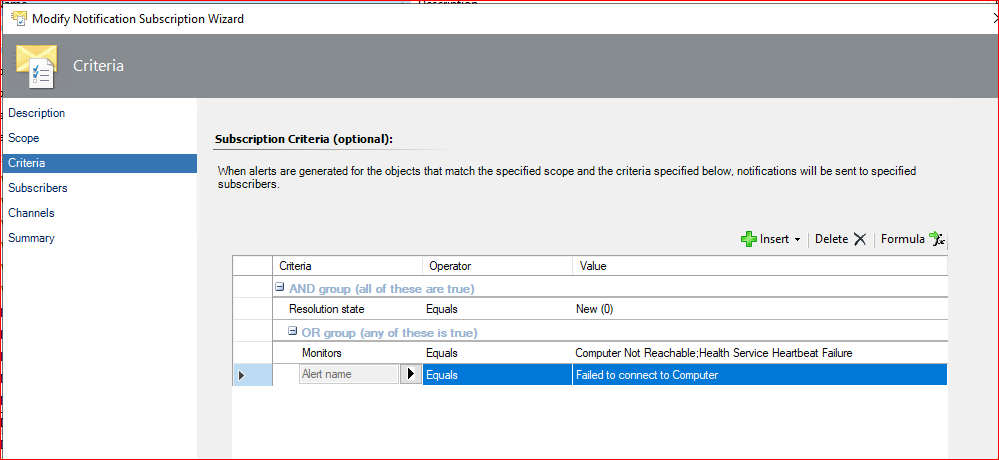Click the Criteria column header

(x=347, y=266)
